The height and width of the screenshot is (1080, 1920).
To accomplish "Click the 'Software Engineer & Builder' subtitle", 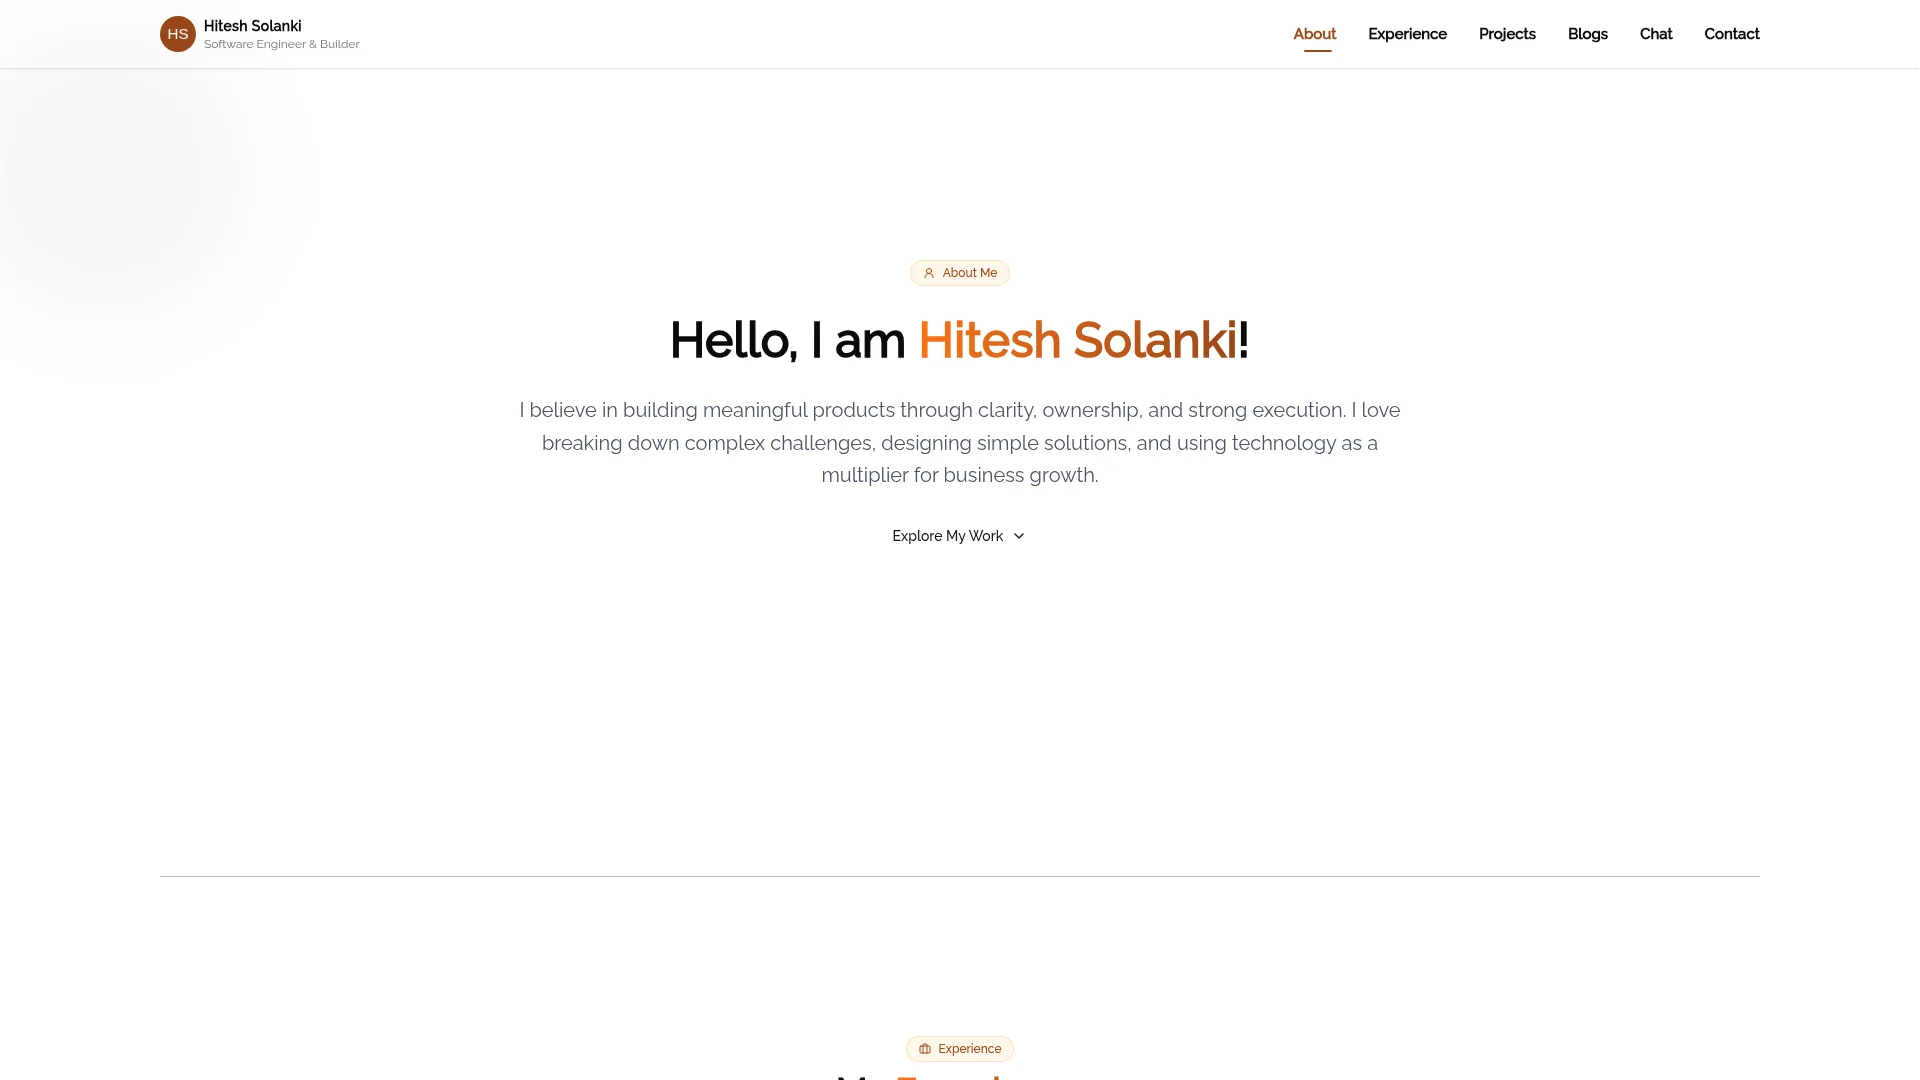I will pyautogui.click(x=282, y=44).
